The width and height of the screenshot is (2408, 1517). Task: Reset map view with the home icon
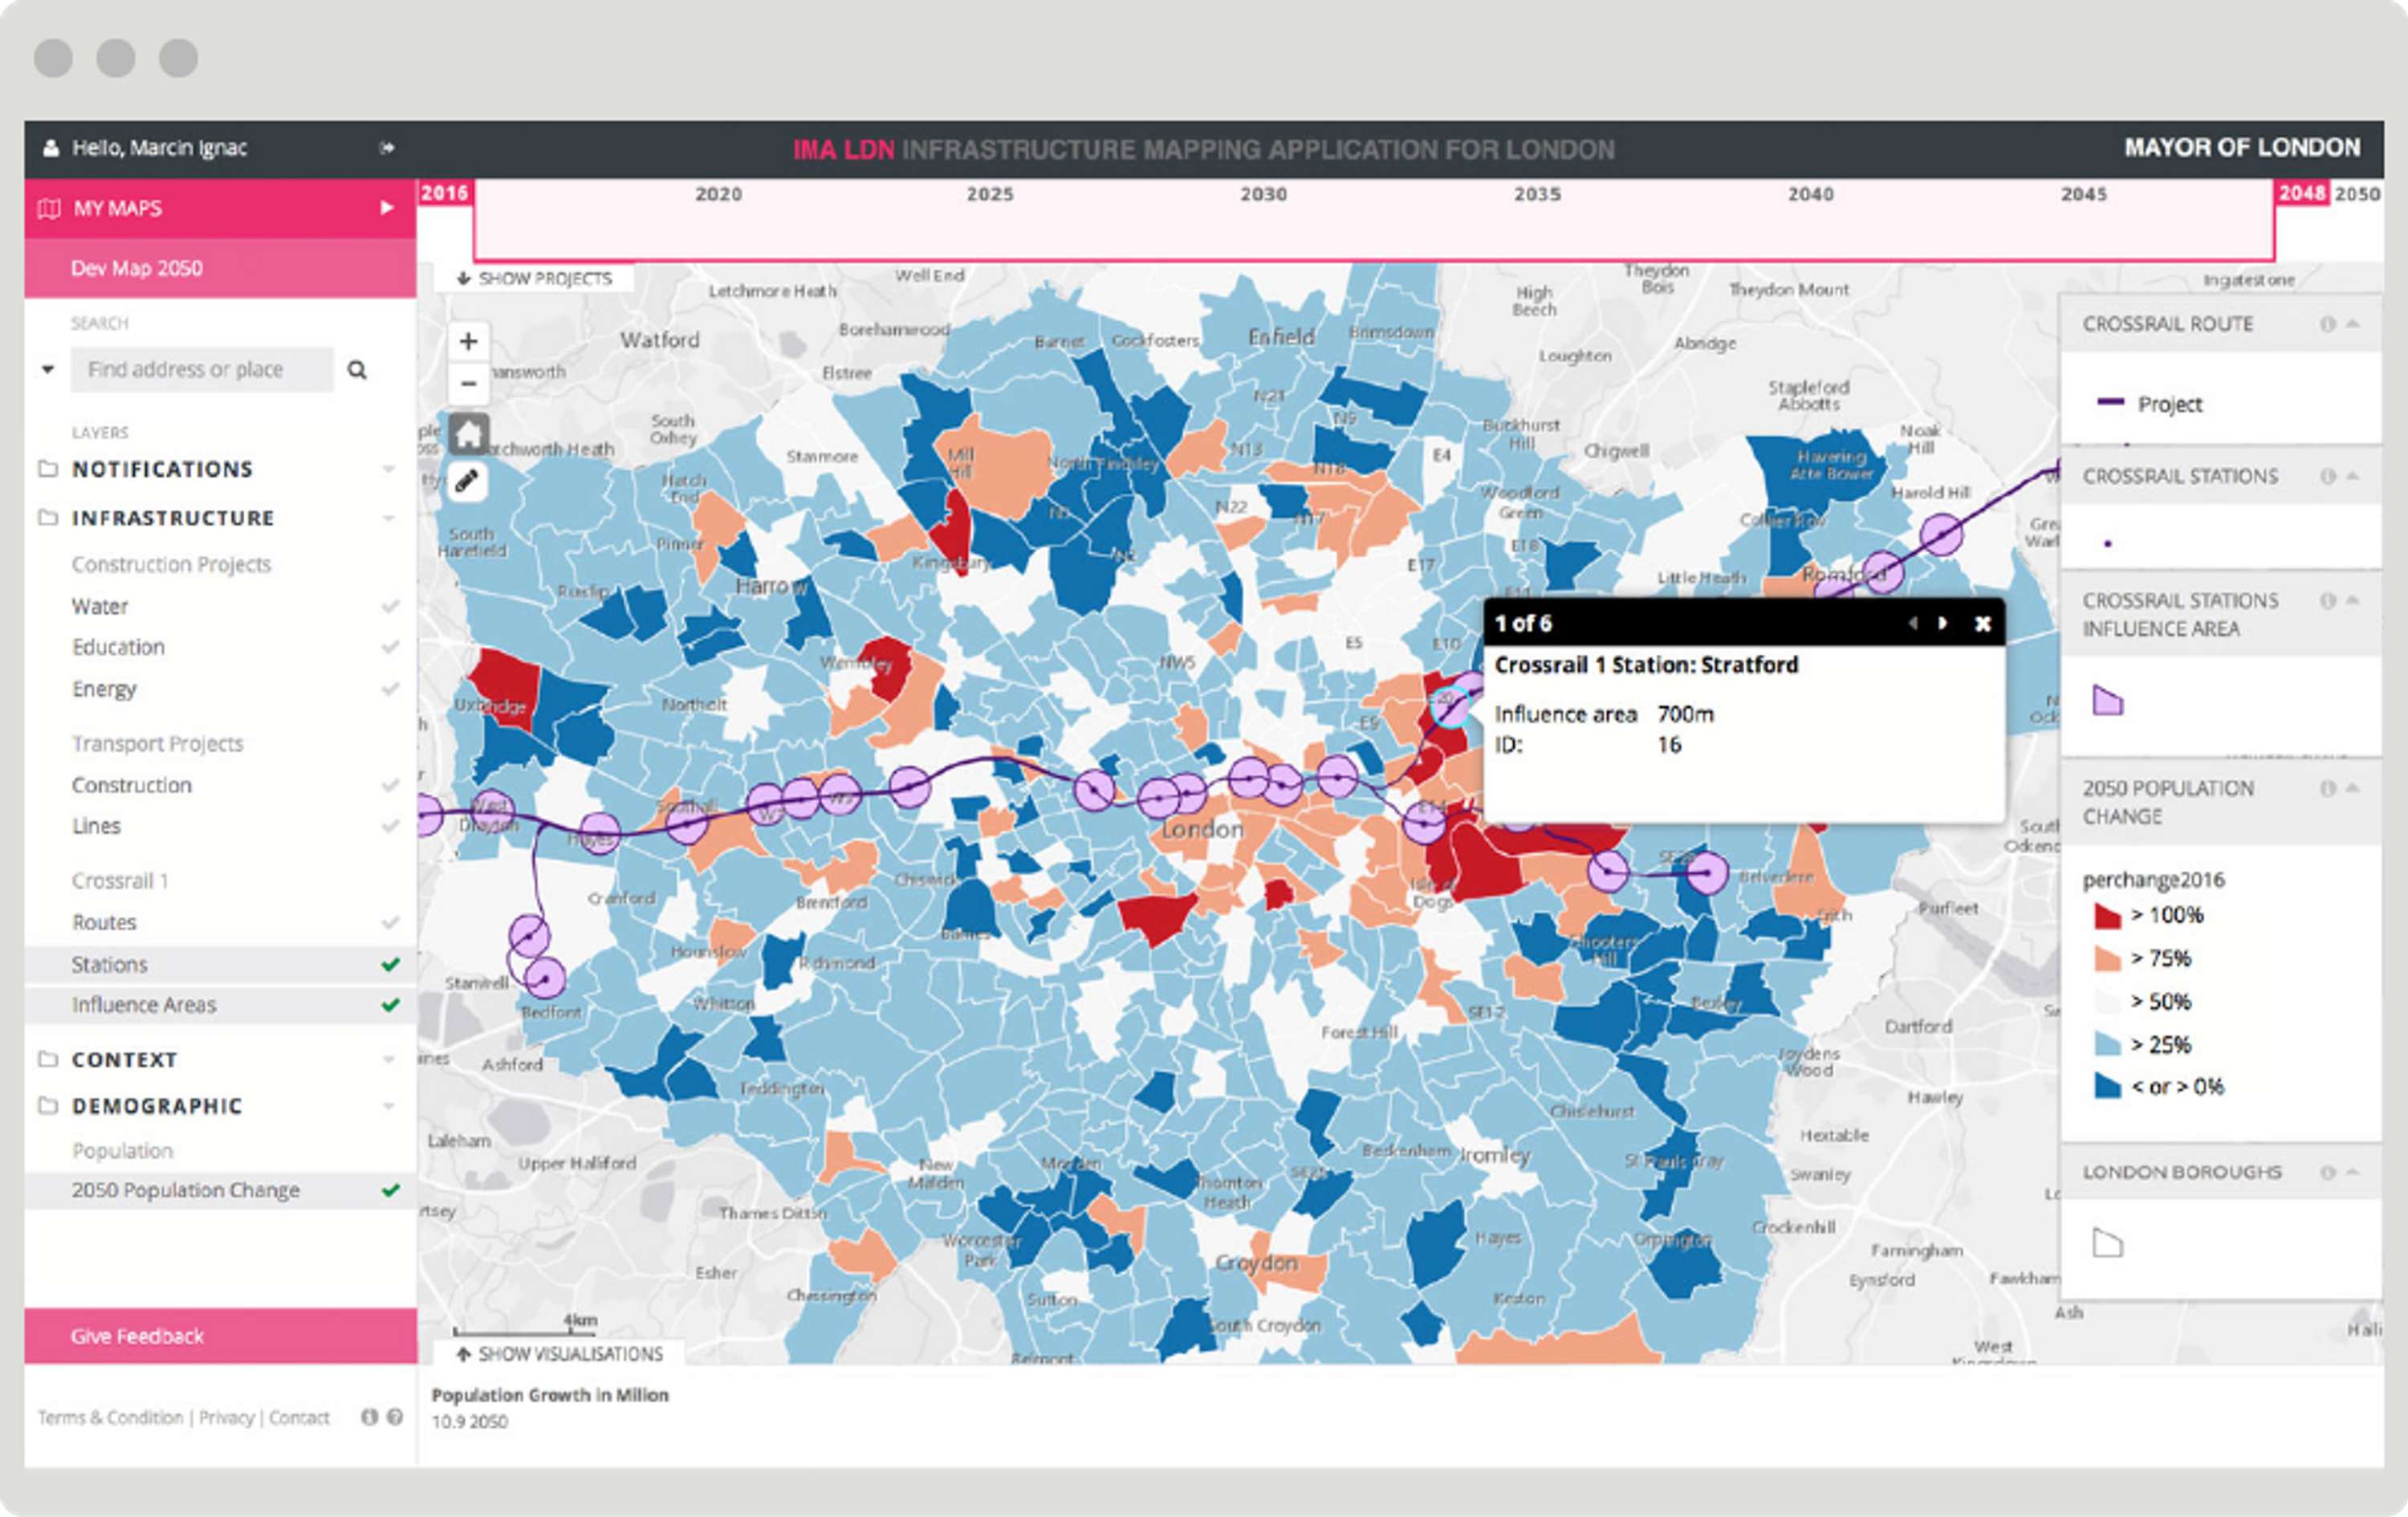[468, 433]
